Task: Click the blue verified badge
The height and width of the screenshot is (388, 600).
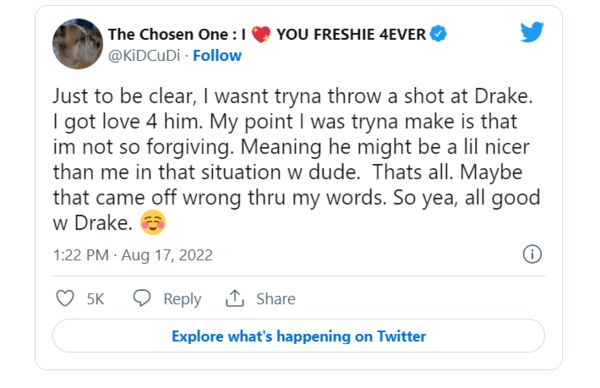Action: pyautogui.click(x=438, y=34)
